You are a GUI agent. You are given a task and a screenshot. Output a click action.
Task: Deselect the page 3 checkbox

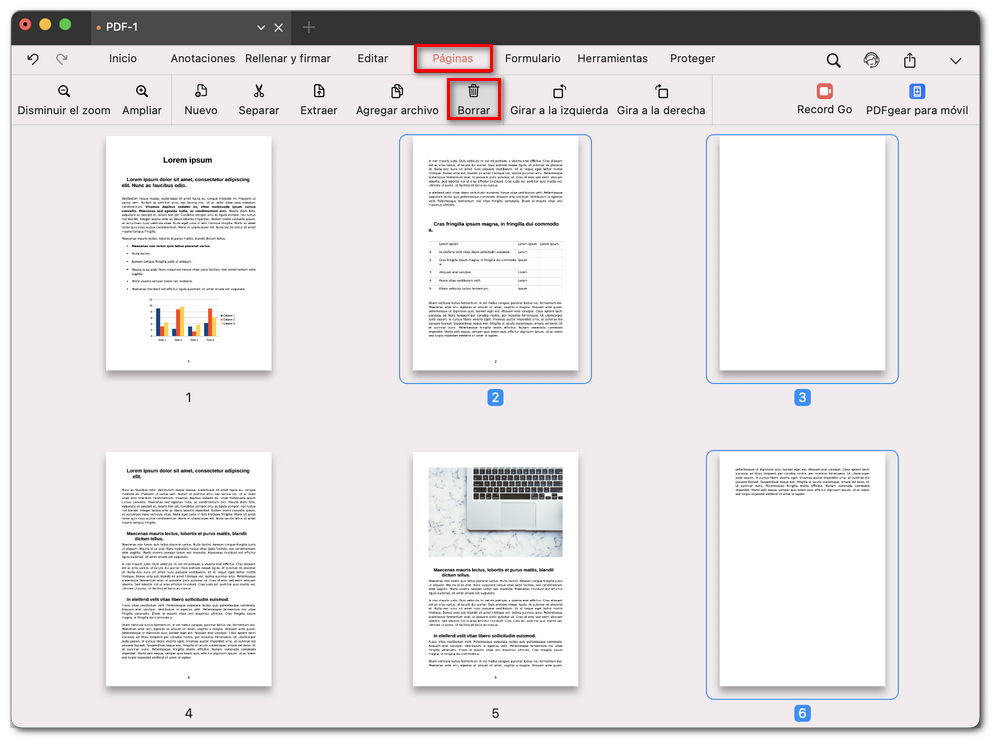point(800,397)
